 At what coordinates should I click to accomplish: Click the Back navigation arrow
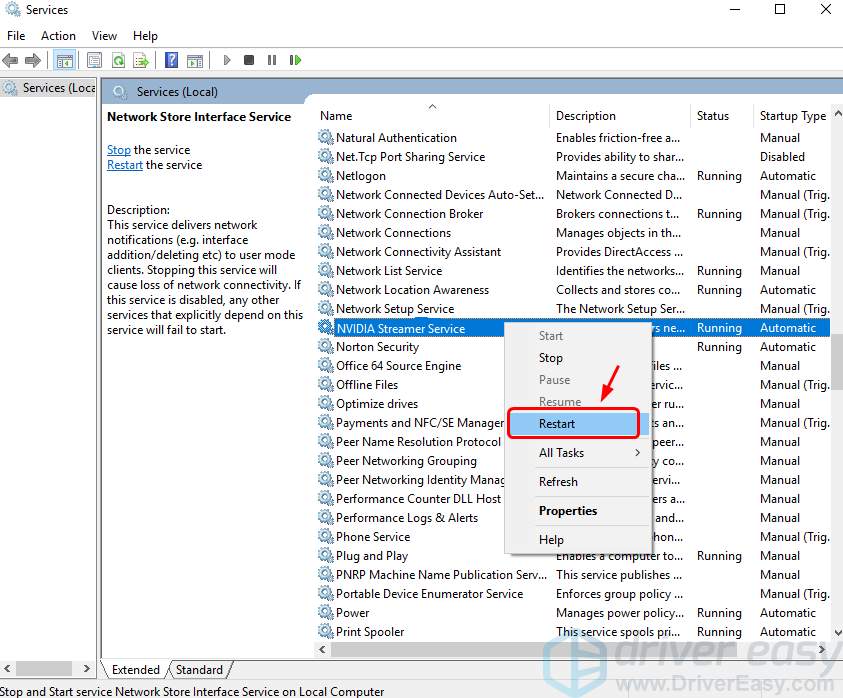point(11,59)
